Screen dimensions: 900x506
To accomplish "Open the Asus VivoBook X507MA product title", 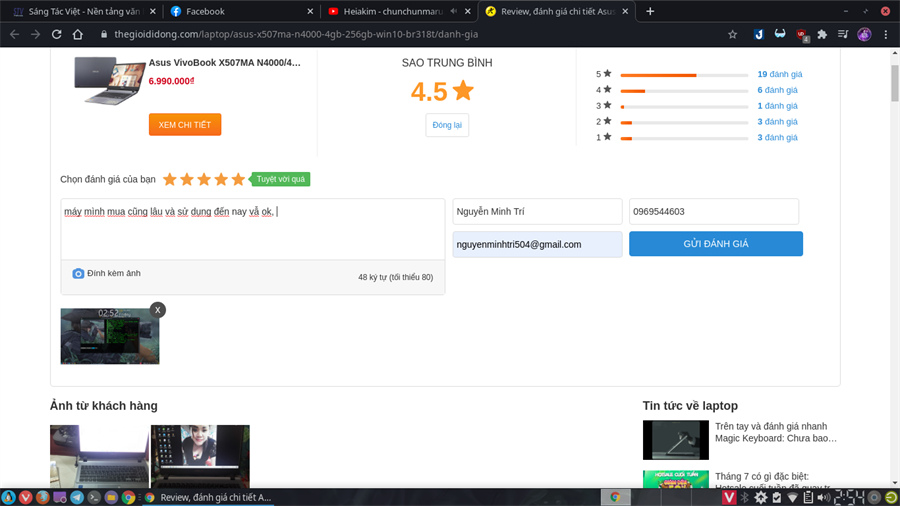I will (224, 63).
